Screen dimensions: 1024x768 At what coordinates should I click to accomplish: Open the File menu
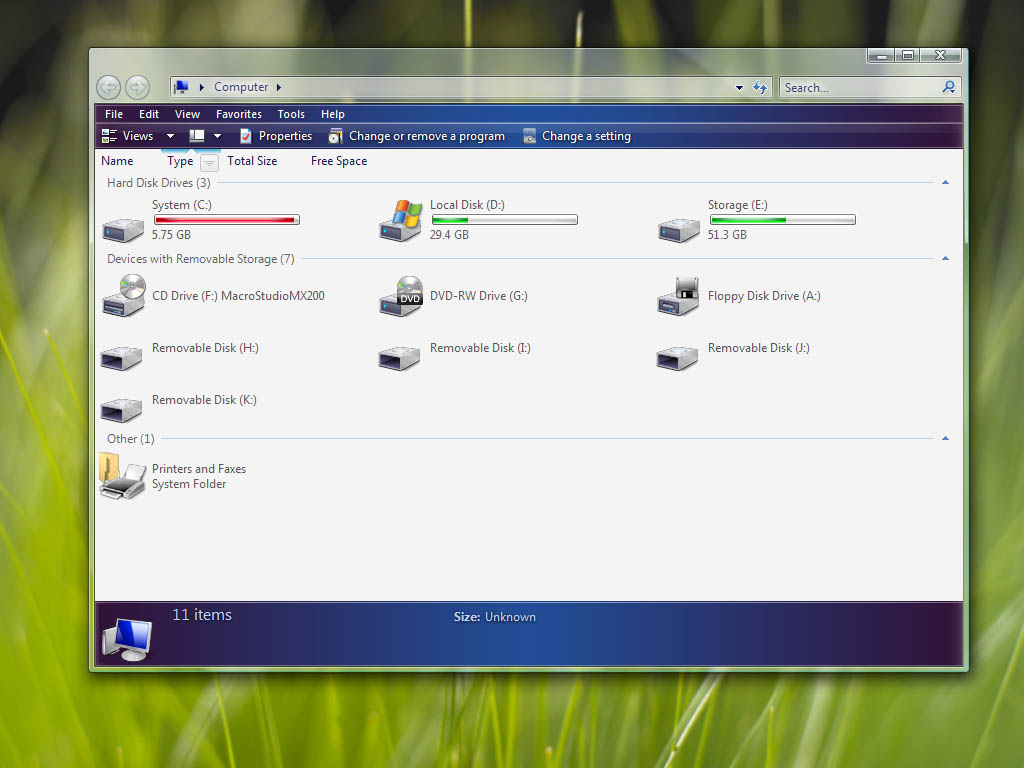click(114, 114)
